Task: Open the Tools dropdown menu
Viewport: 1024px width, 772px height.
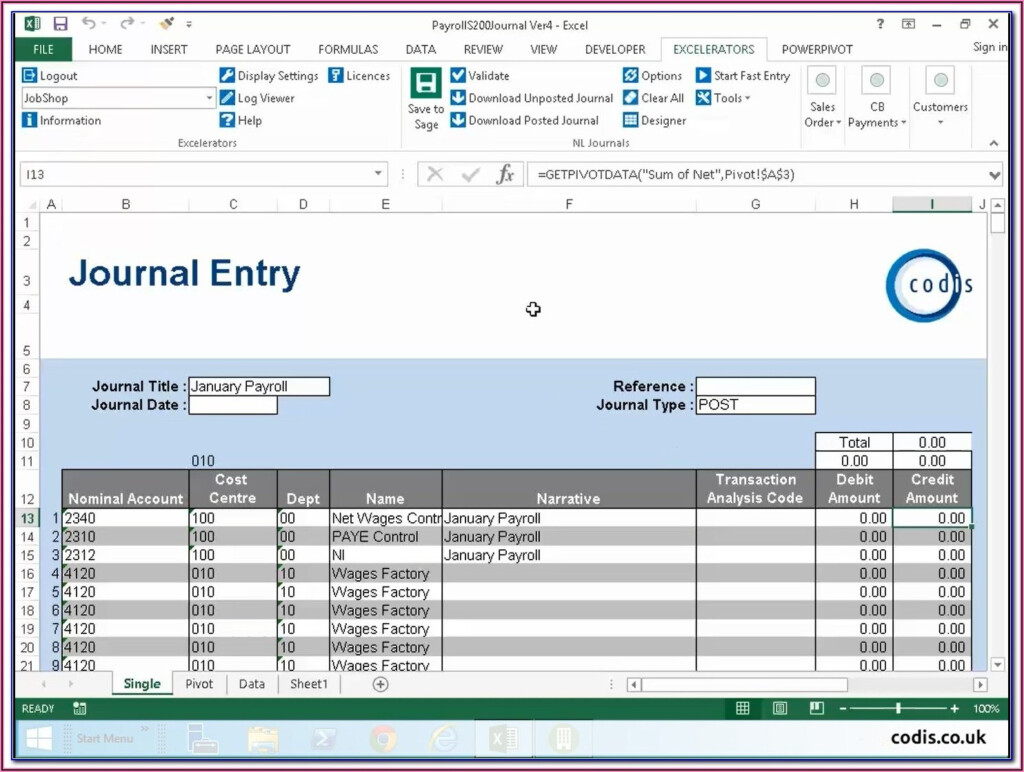Action: click(x=724, y=98)
